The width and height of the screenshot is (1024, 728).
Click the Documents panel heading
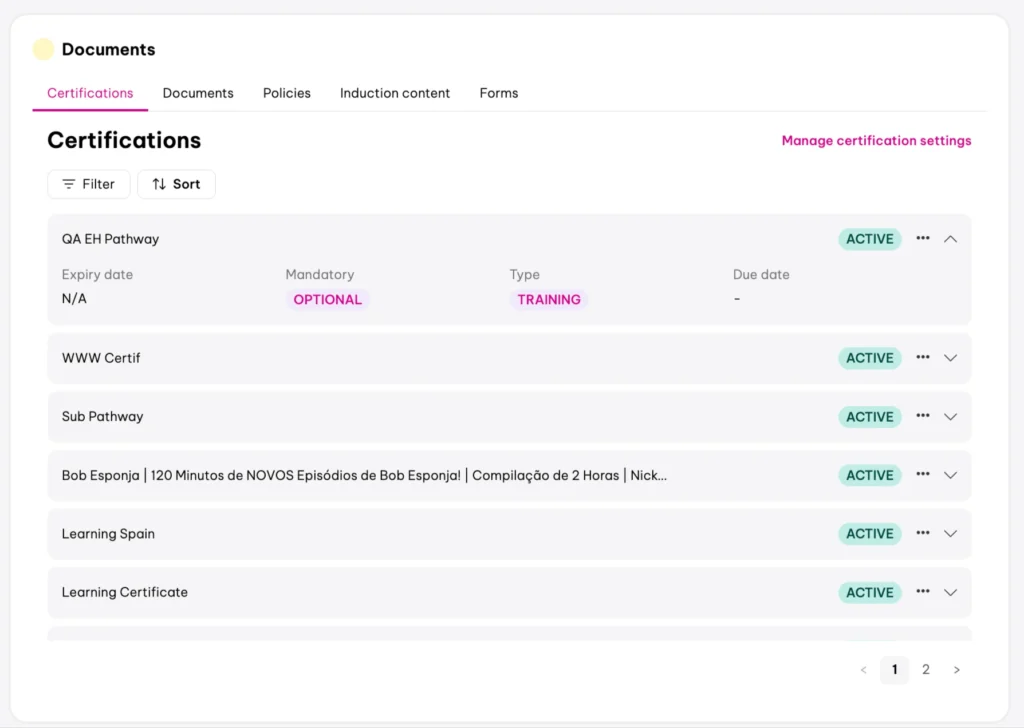tap(108, 49)
